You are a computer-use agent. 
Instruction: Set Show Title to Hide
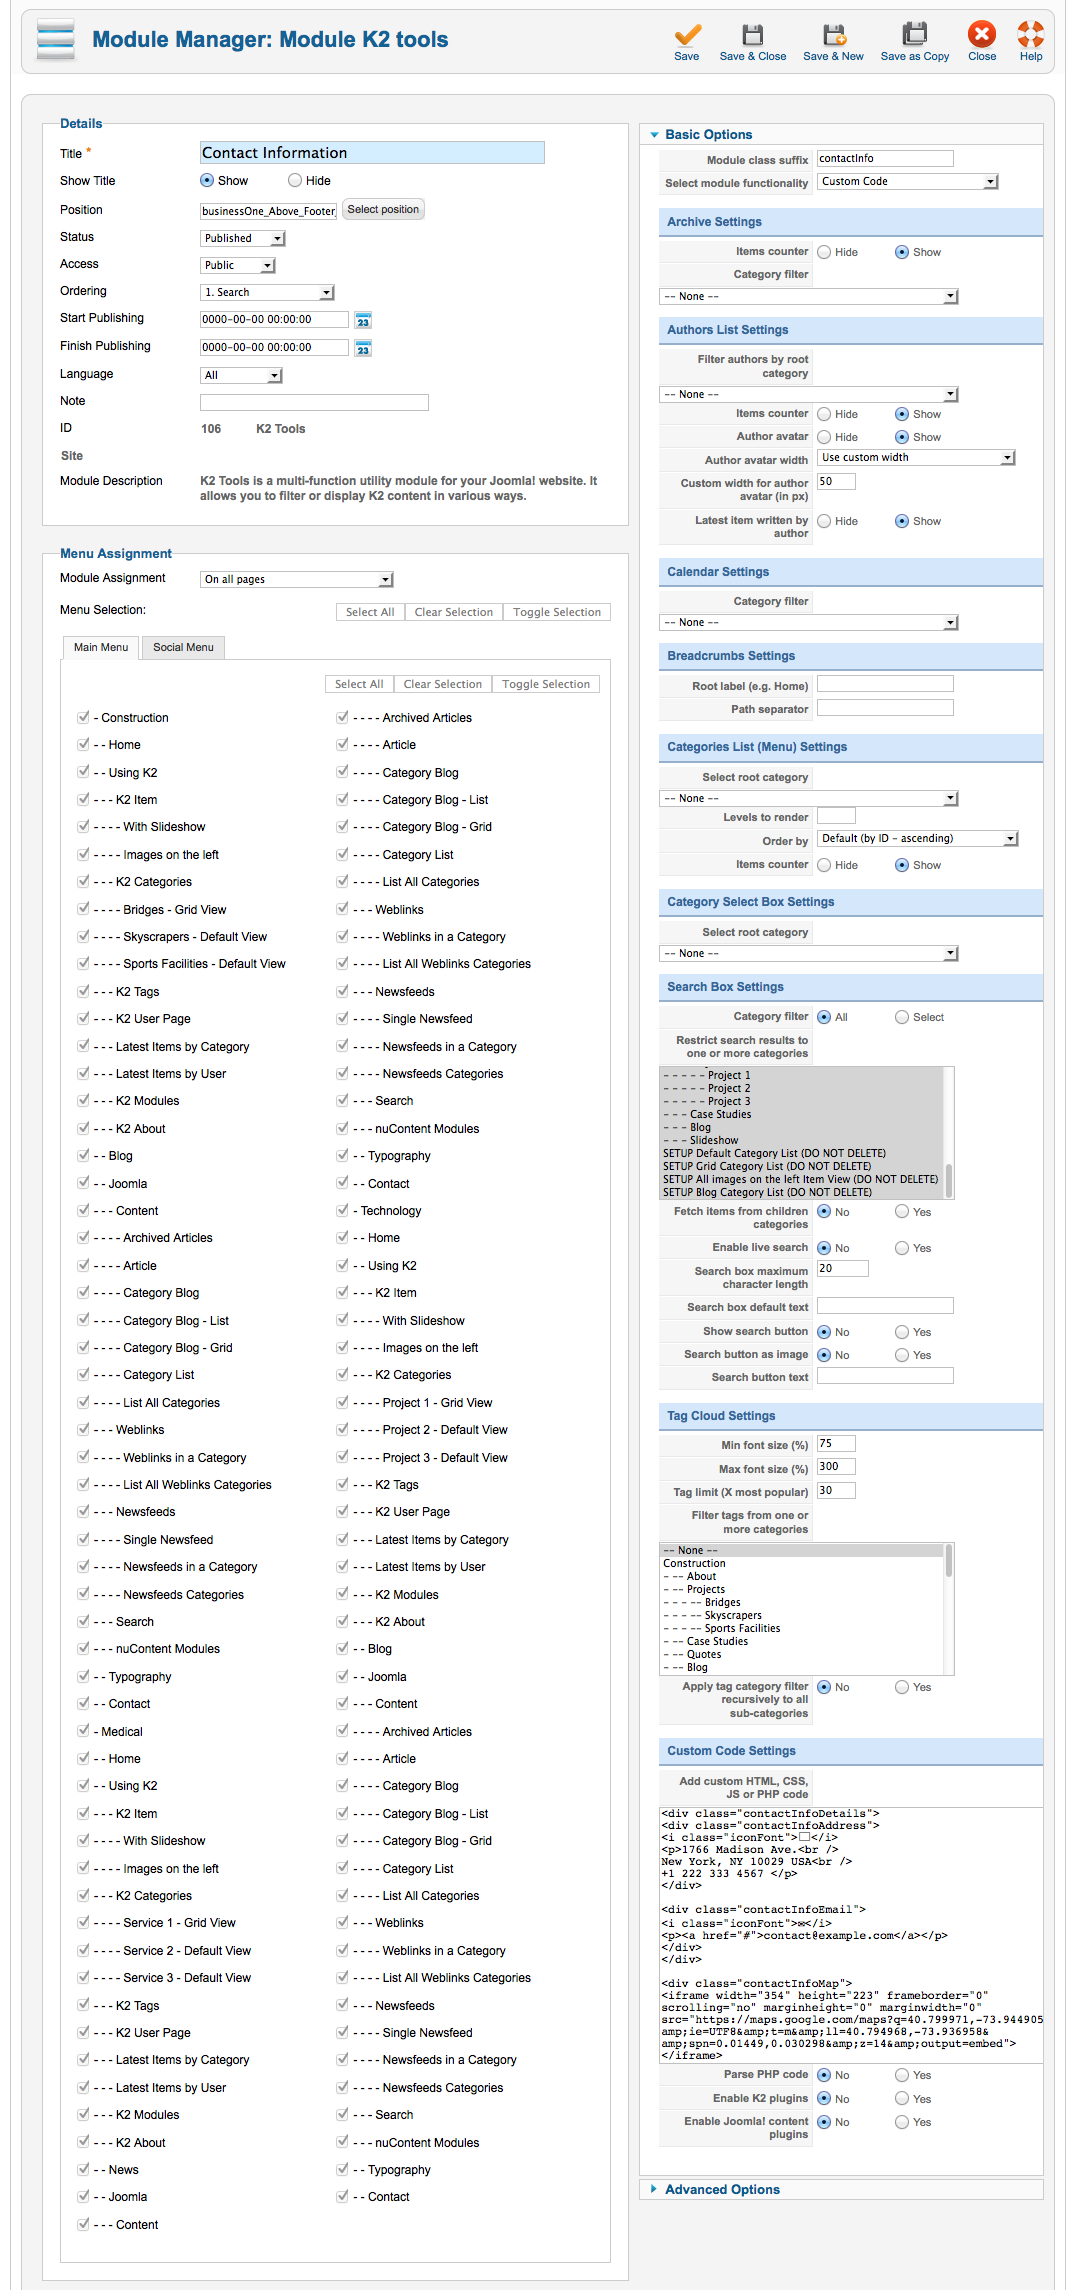click(295, 181)
